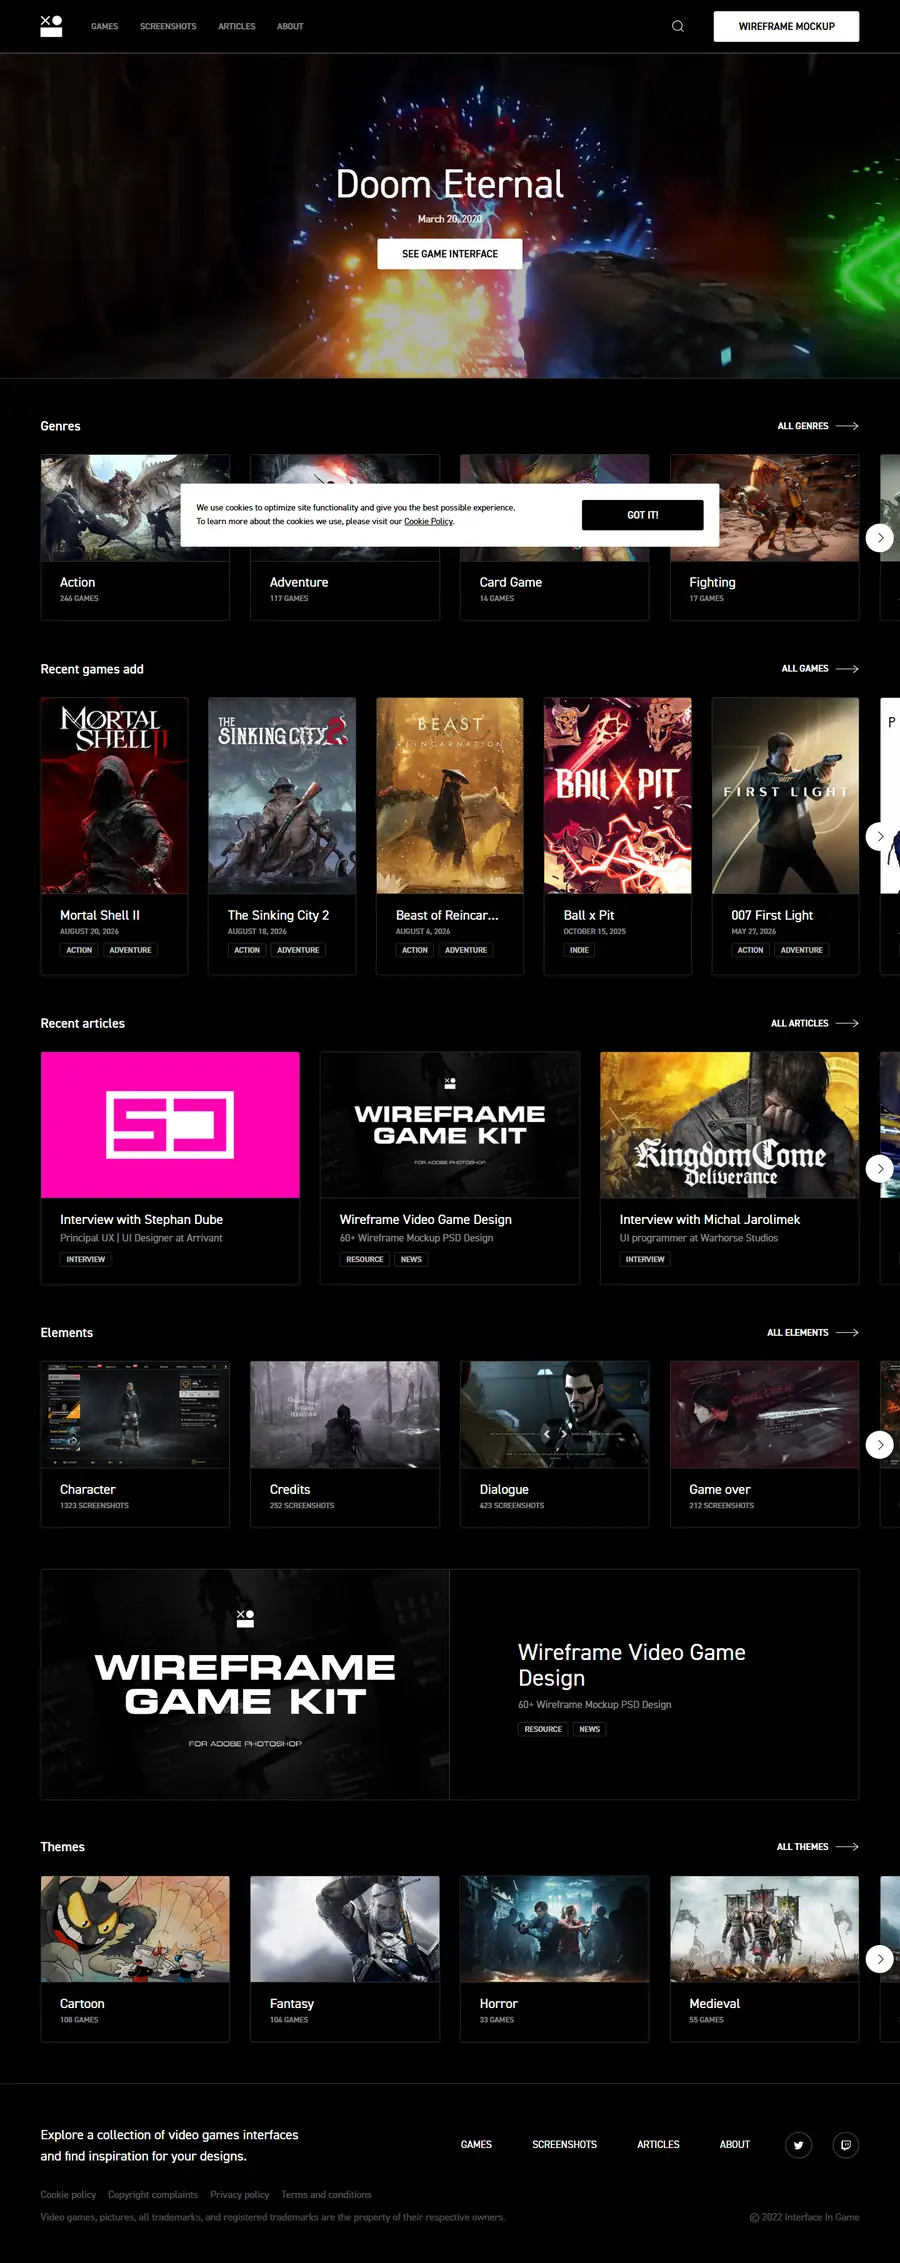Viewport: 900px width, 2263px height.
Task: Click Resource tag in Recent articles card
Action: pyautogui.click(x=365, y=1259)
